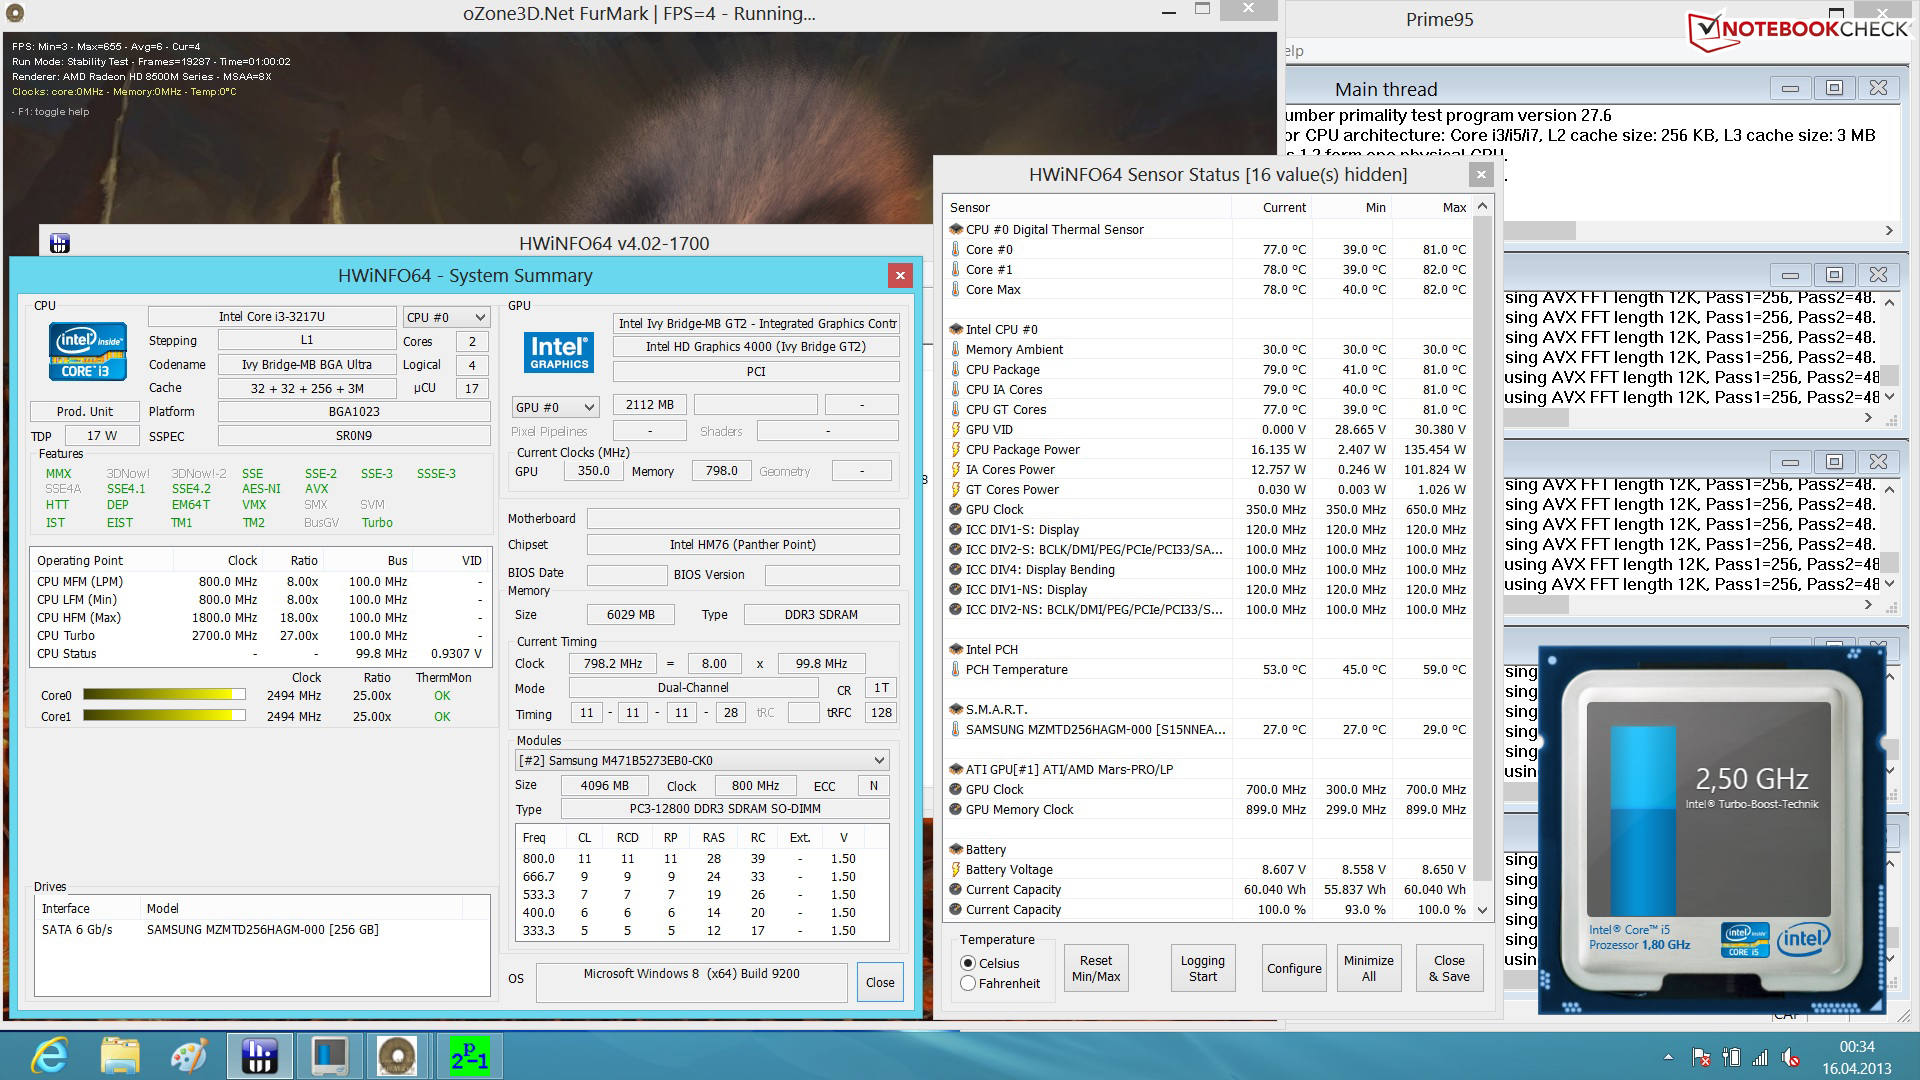The width and height of the screenshot is (1920, 1080).
Task: Click the Close & Save button
Action: tap(1449, 968)
